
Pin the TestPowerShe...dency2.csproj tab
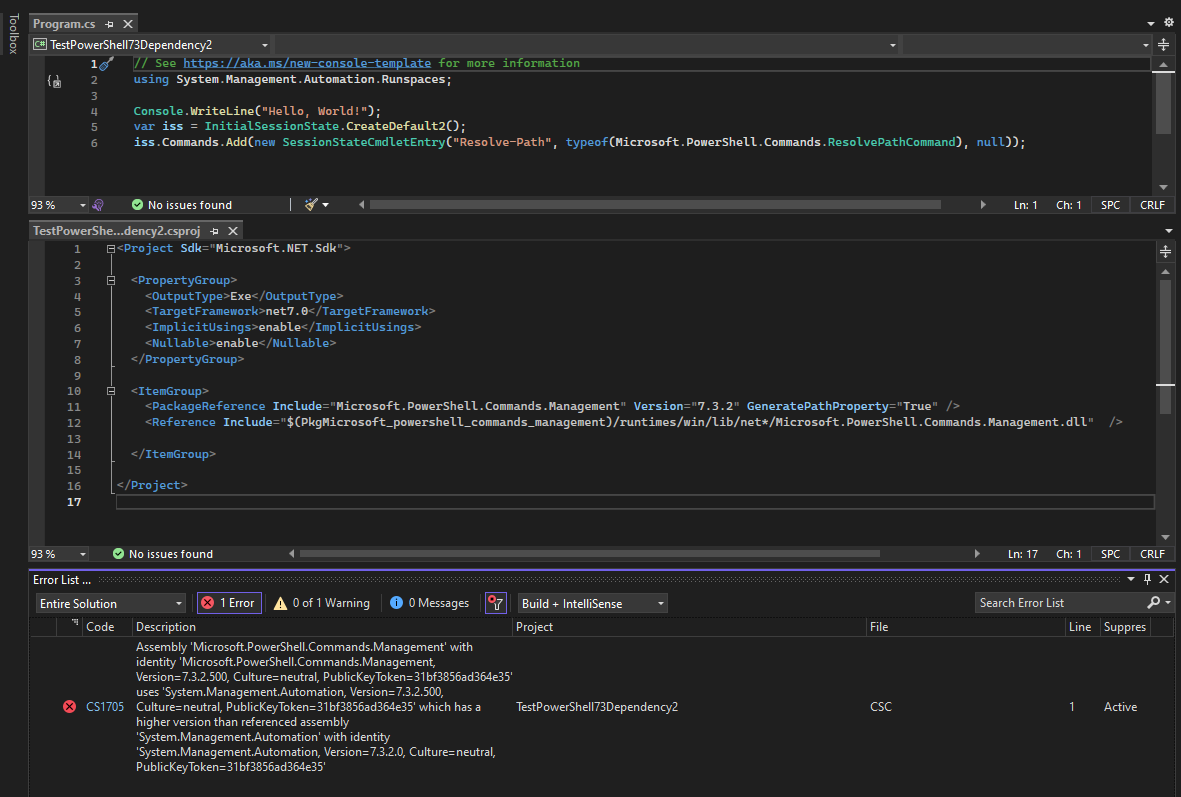click(215, 231)
